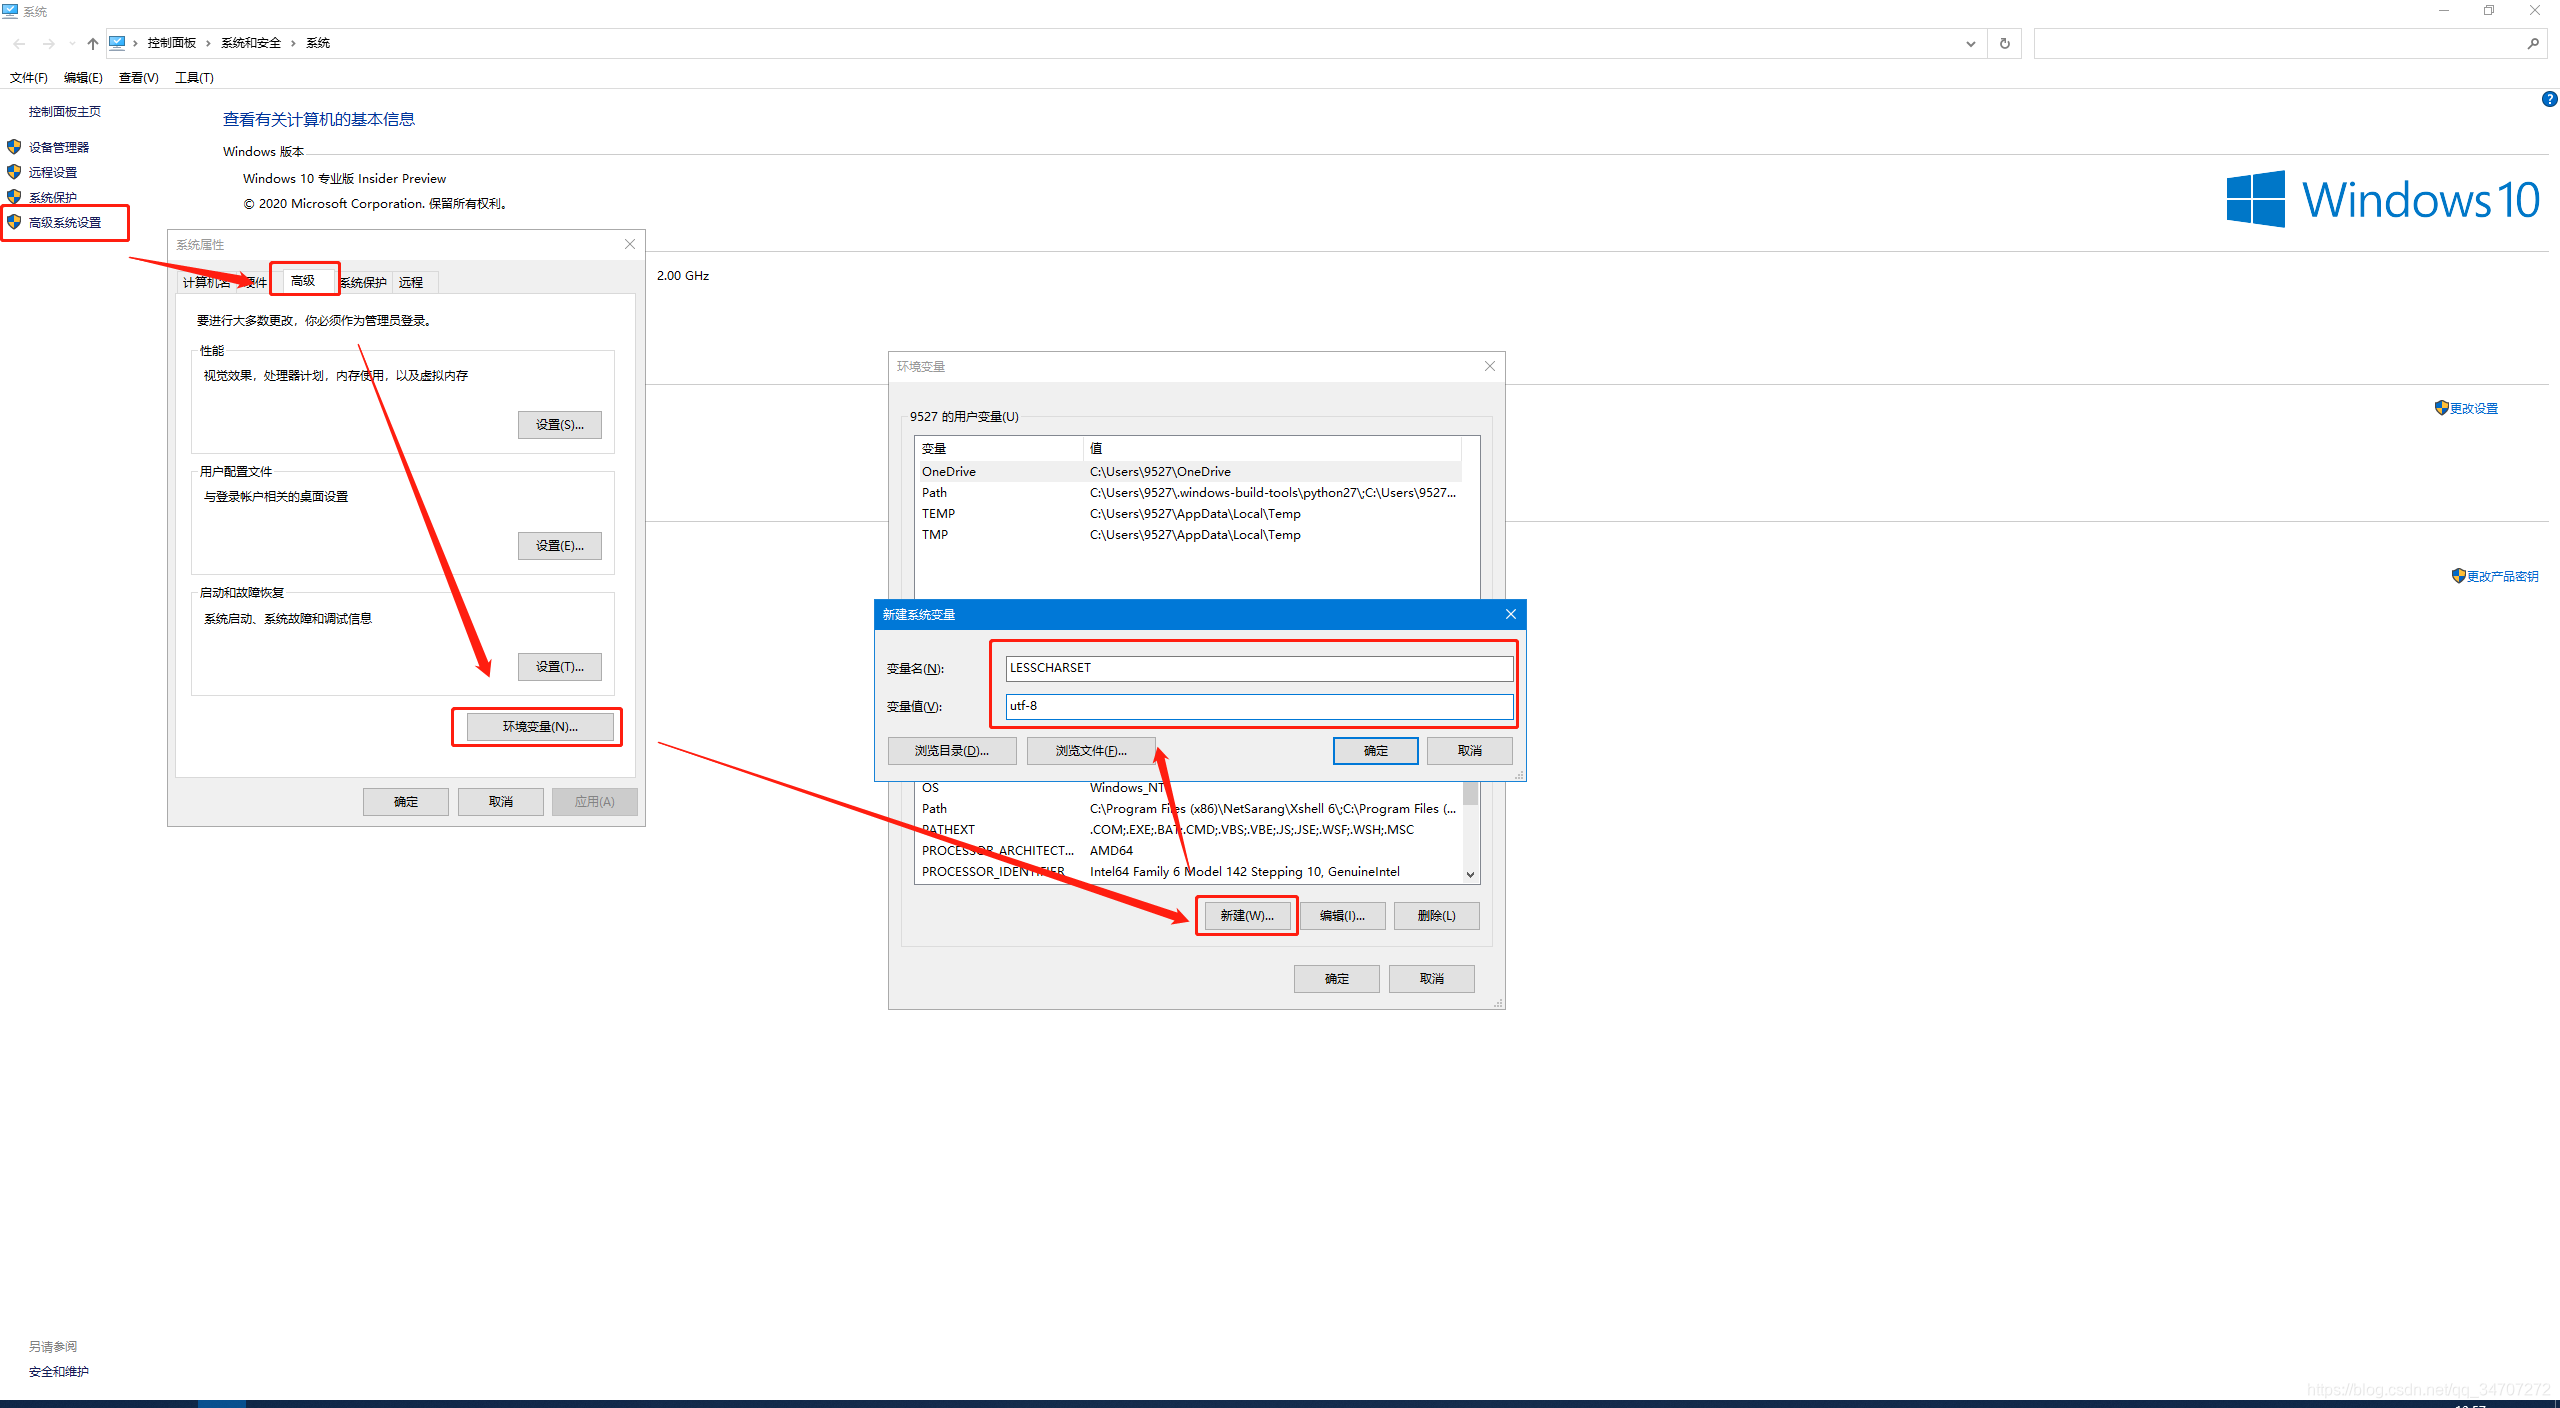The width and height of the screenshot is (2560, 1408).
Task: Expand the address bar history dropdown
Action: 1970,43
